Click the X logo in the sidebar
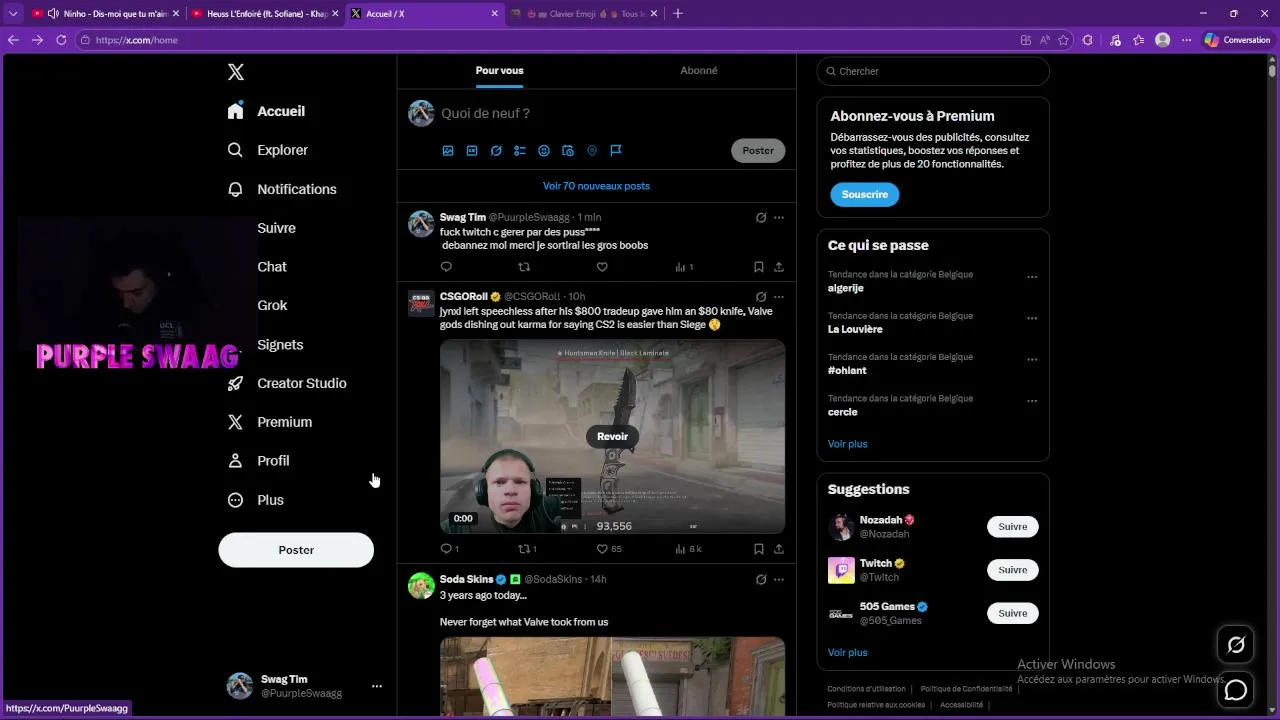This screenshot has width=1280, height=720. click(236, 72)
